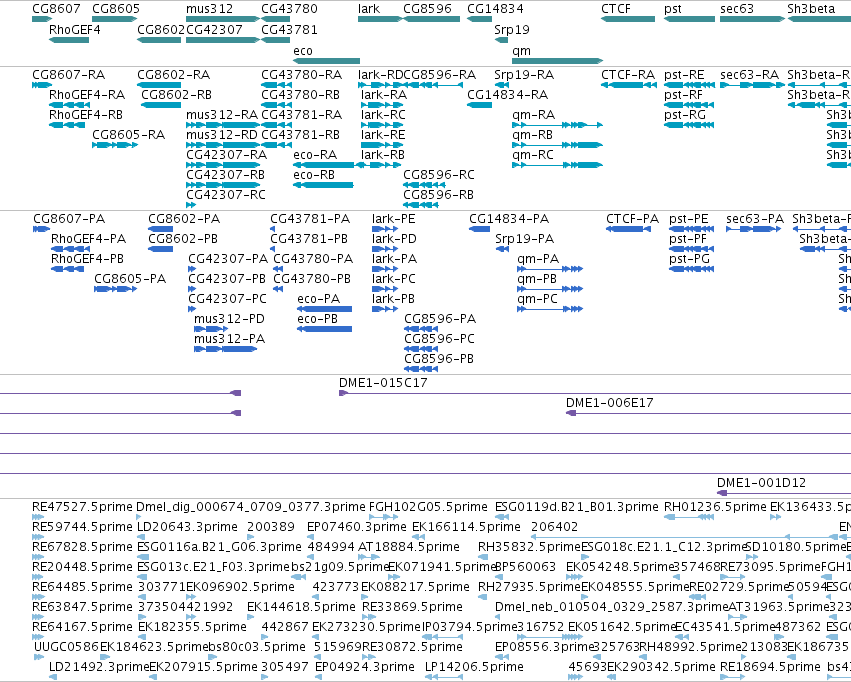Click the CTCF gene label
The width and height of the screenshot is (851, 682).
(616, 9)
